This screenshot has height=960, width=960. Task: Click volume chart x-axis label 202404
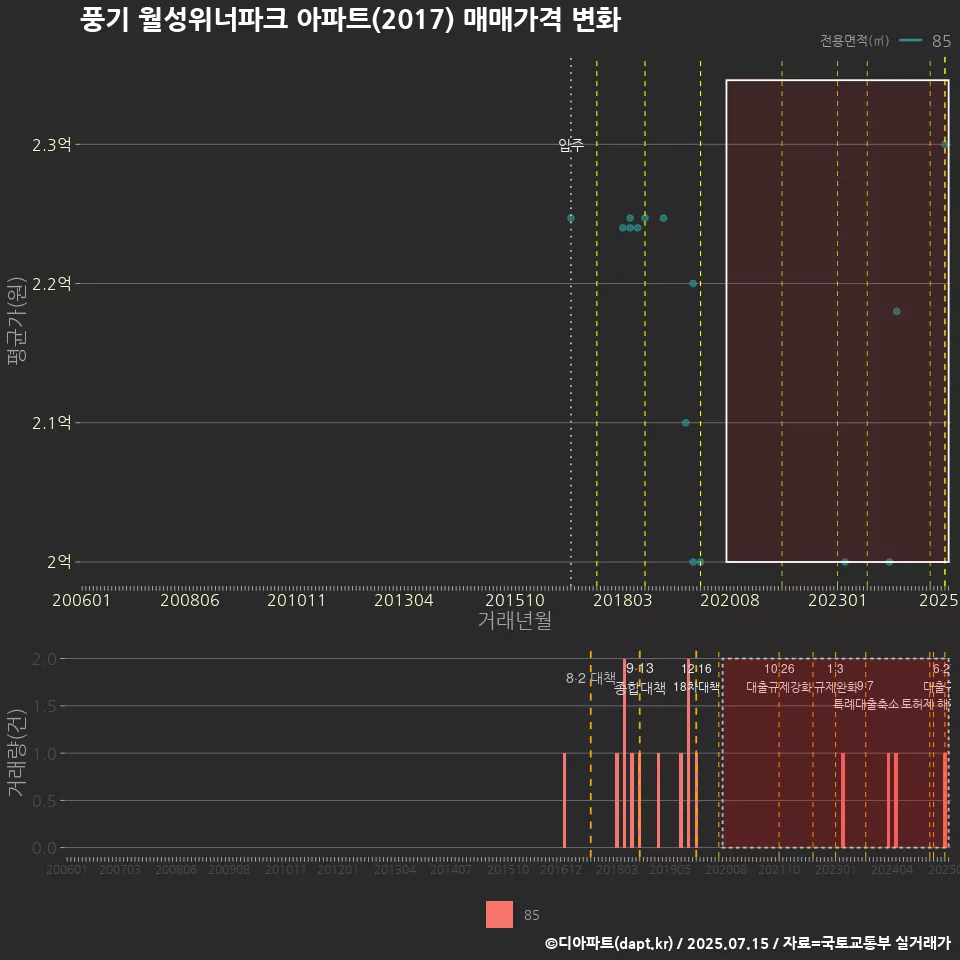pyautogui.click(x=892, y=869)
